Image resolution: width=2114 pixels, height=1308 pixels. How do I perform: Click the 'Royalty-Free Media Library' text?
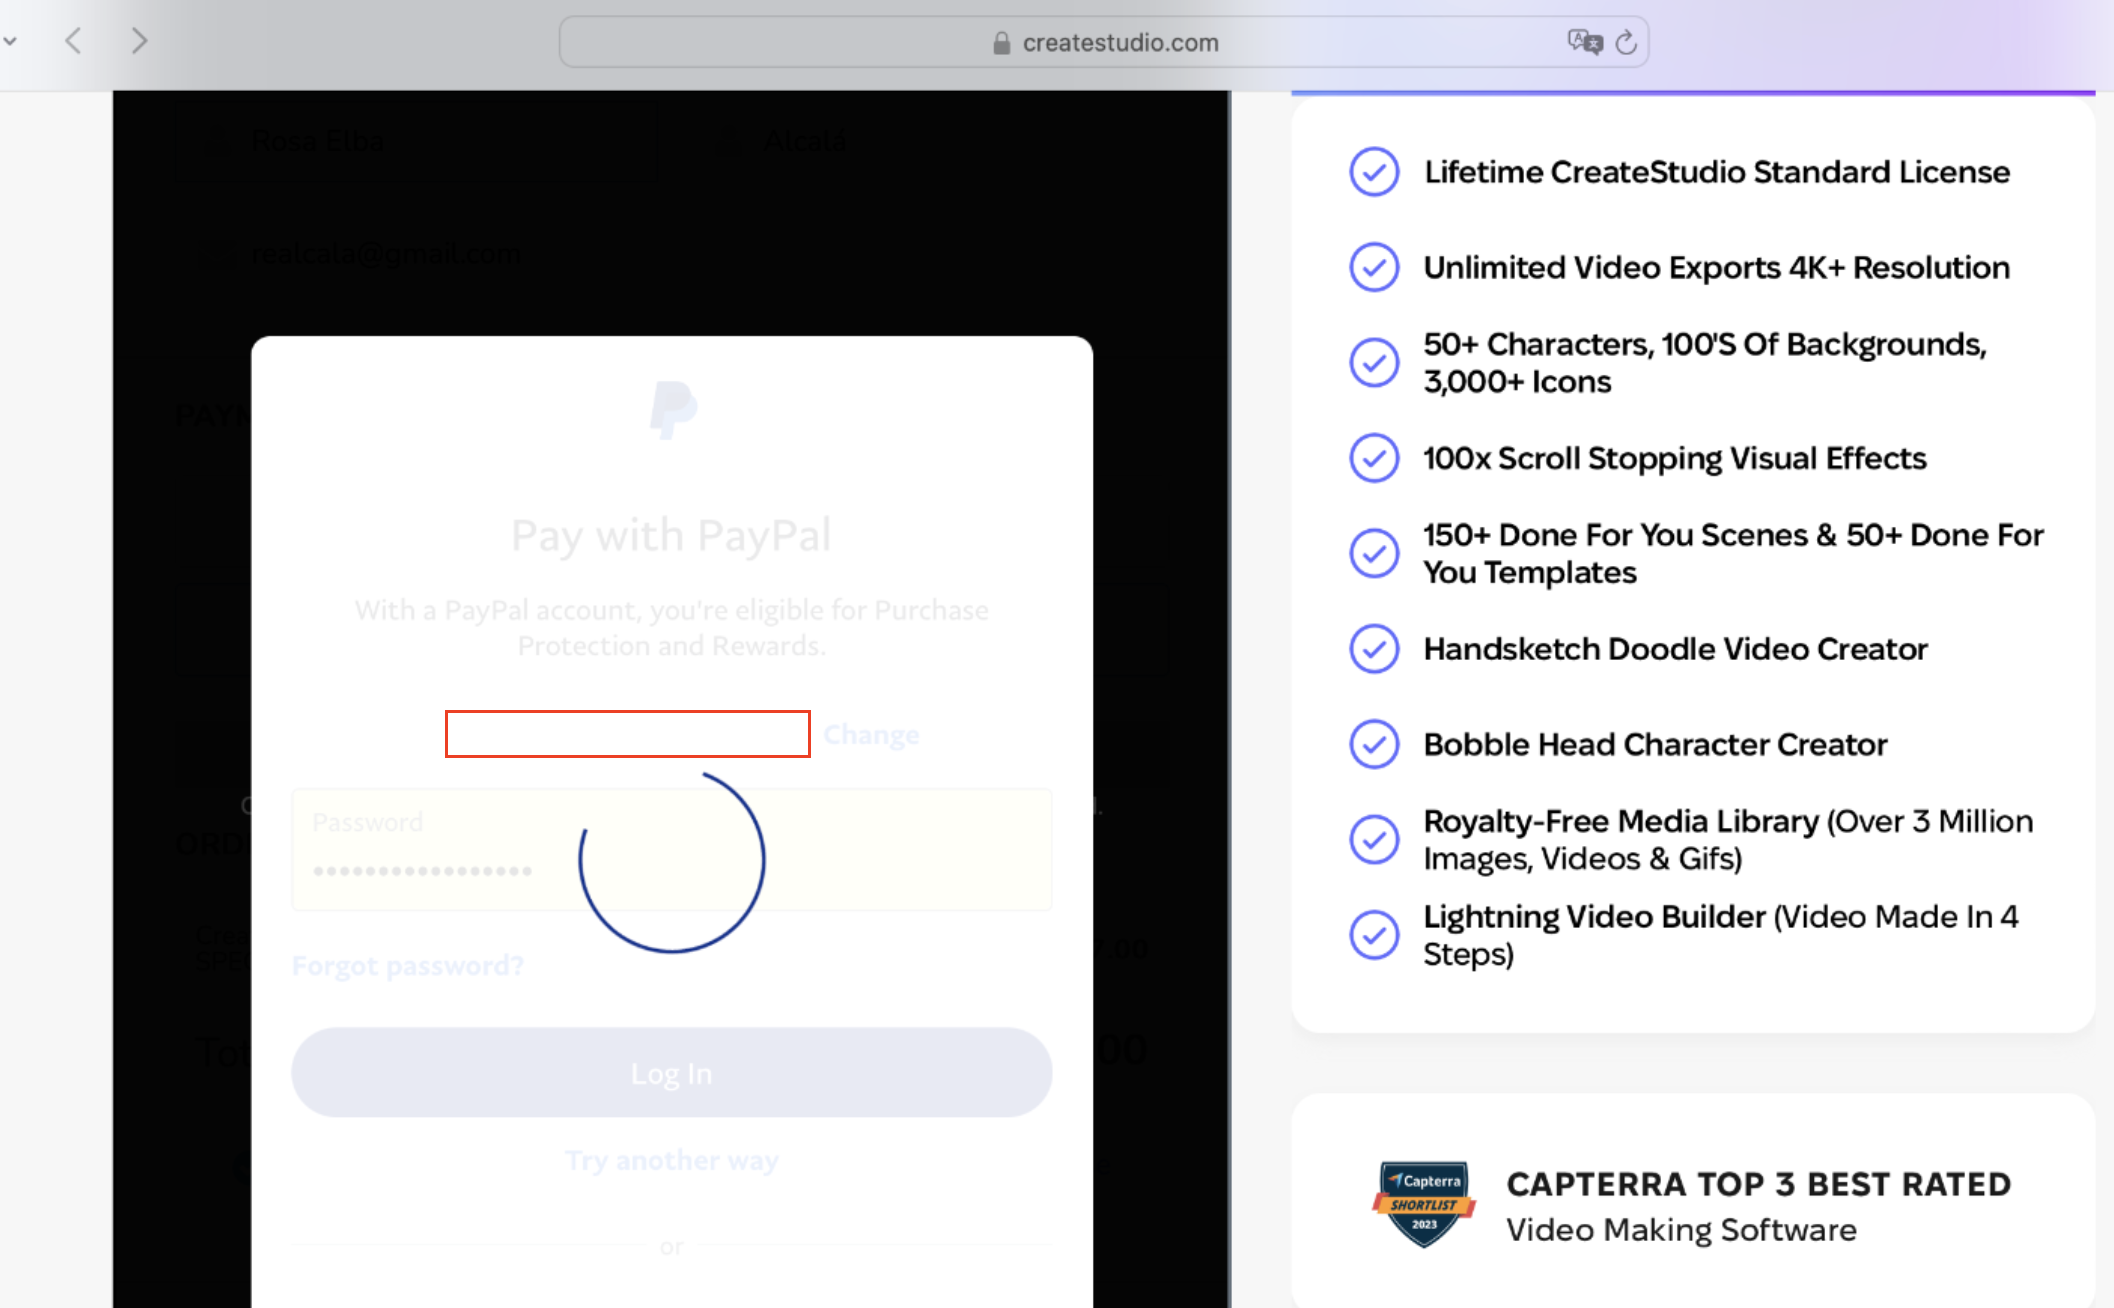1621,821
